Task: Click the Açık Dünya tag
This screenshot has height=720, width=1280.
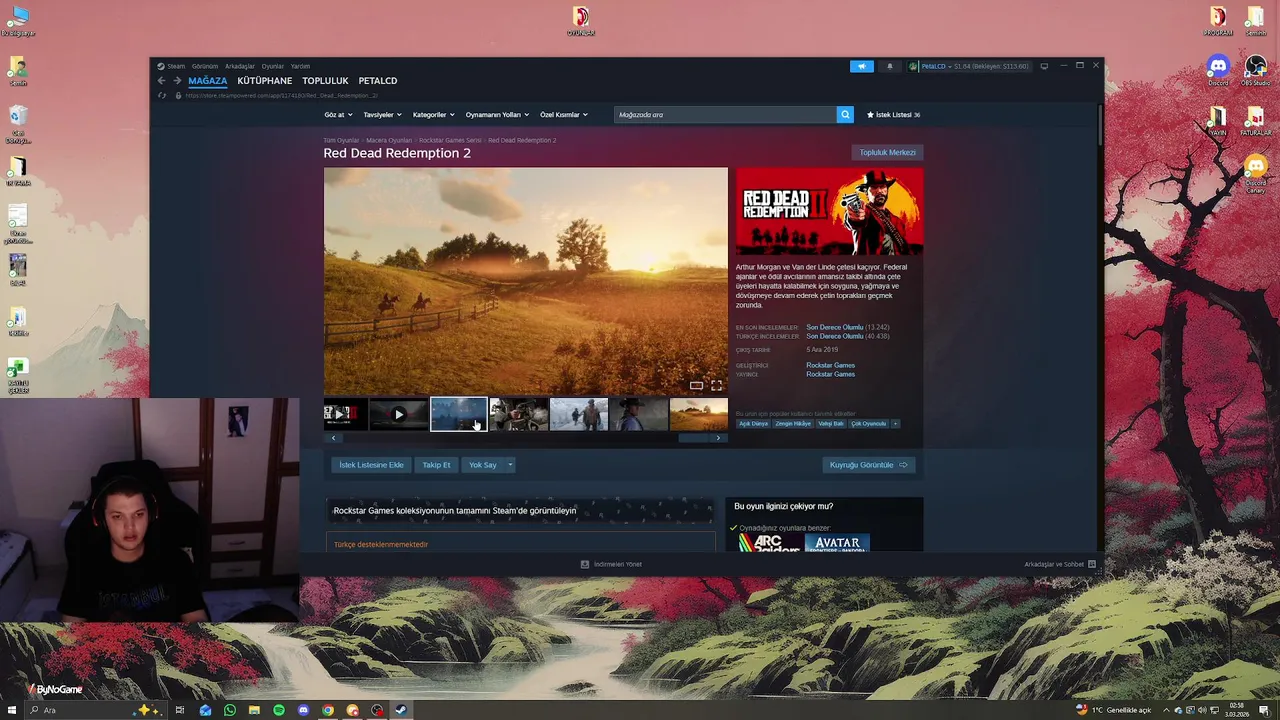Action: (753, 424)
